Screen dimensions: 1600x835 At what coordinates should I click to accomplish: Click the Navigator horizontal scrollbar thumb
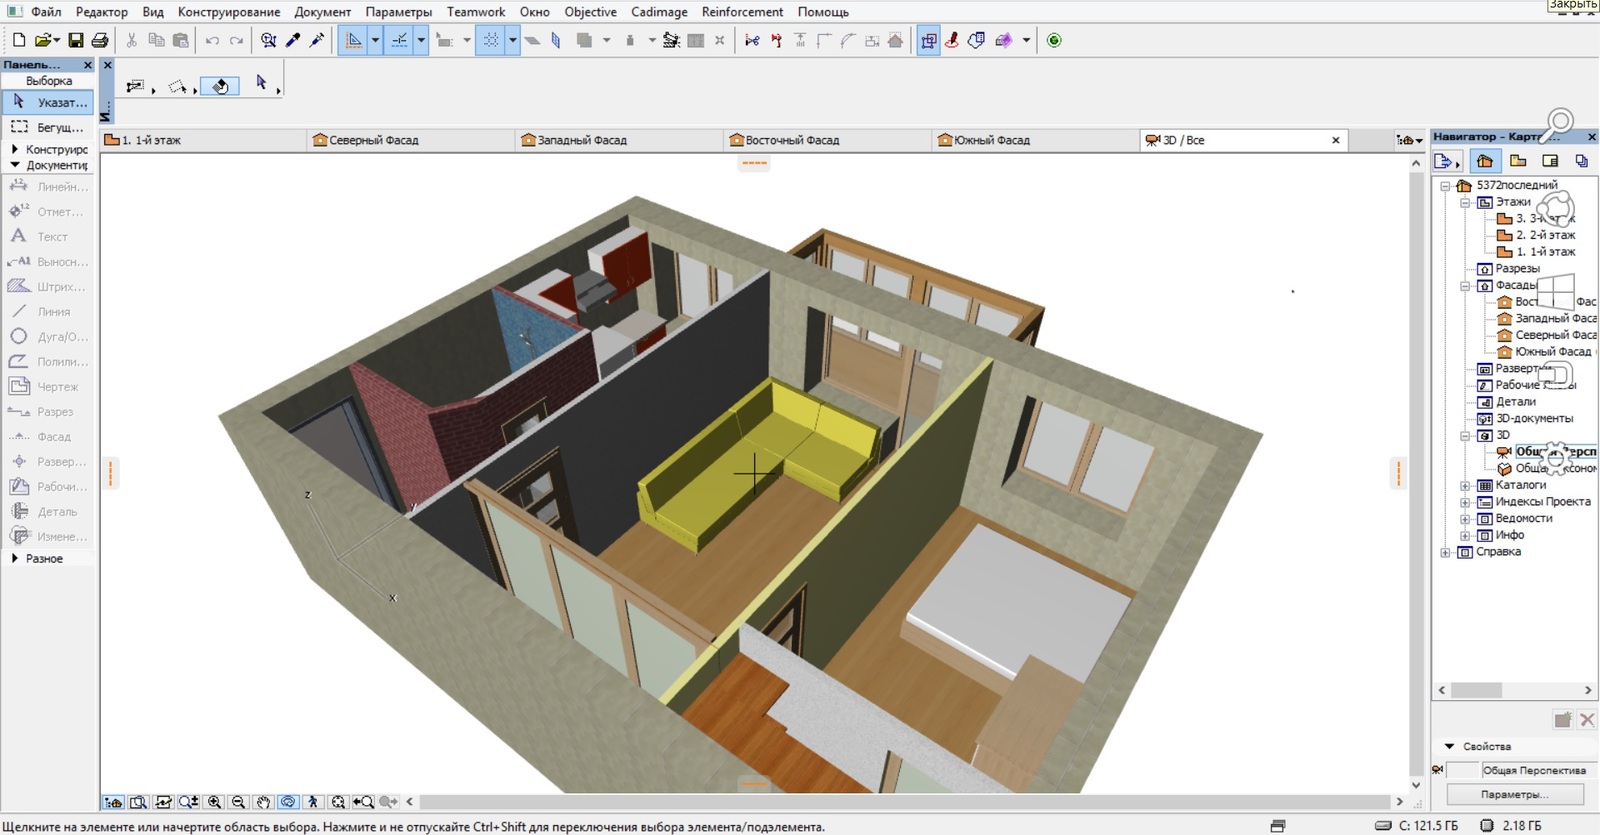click(x=1476, y=690)
